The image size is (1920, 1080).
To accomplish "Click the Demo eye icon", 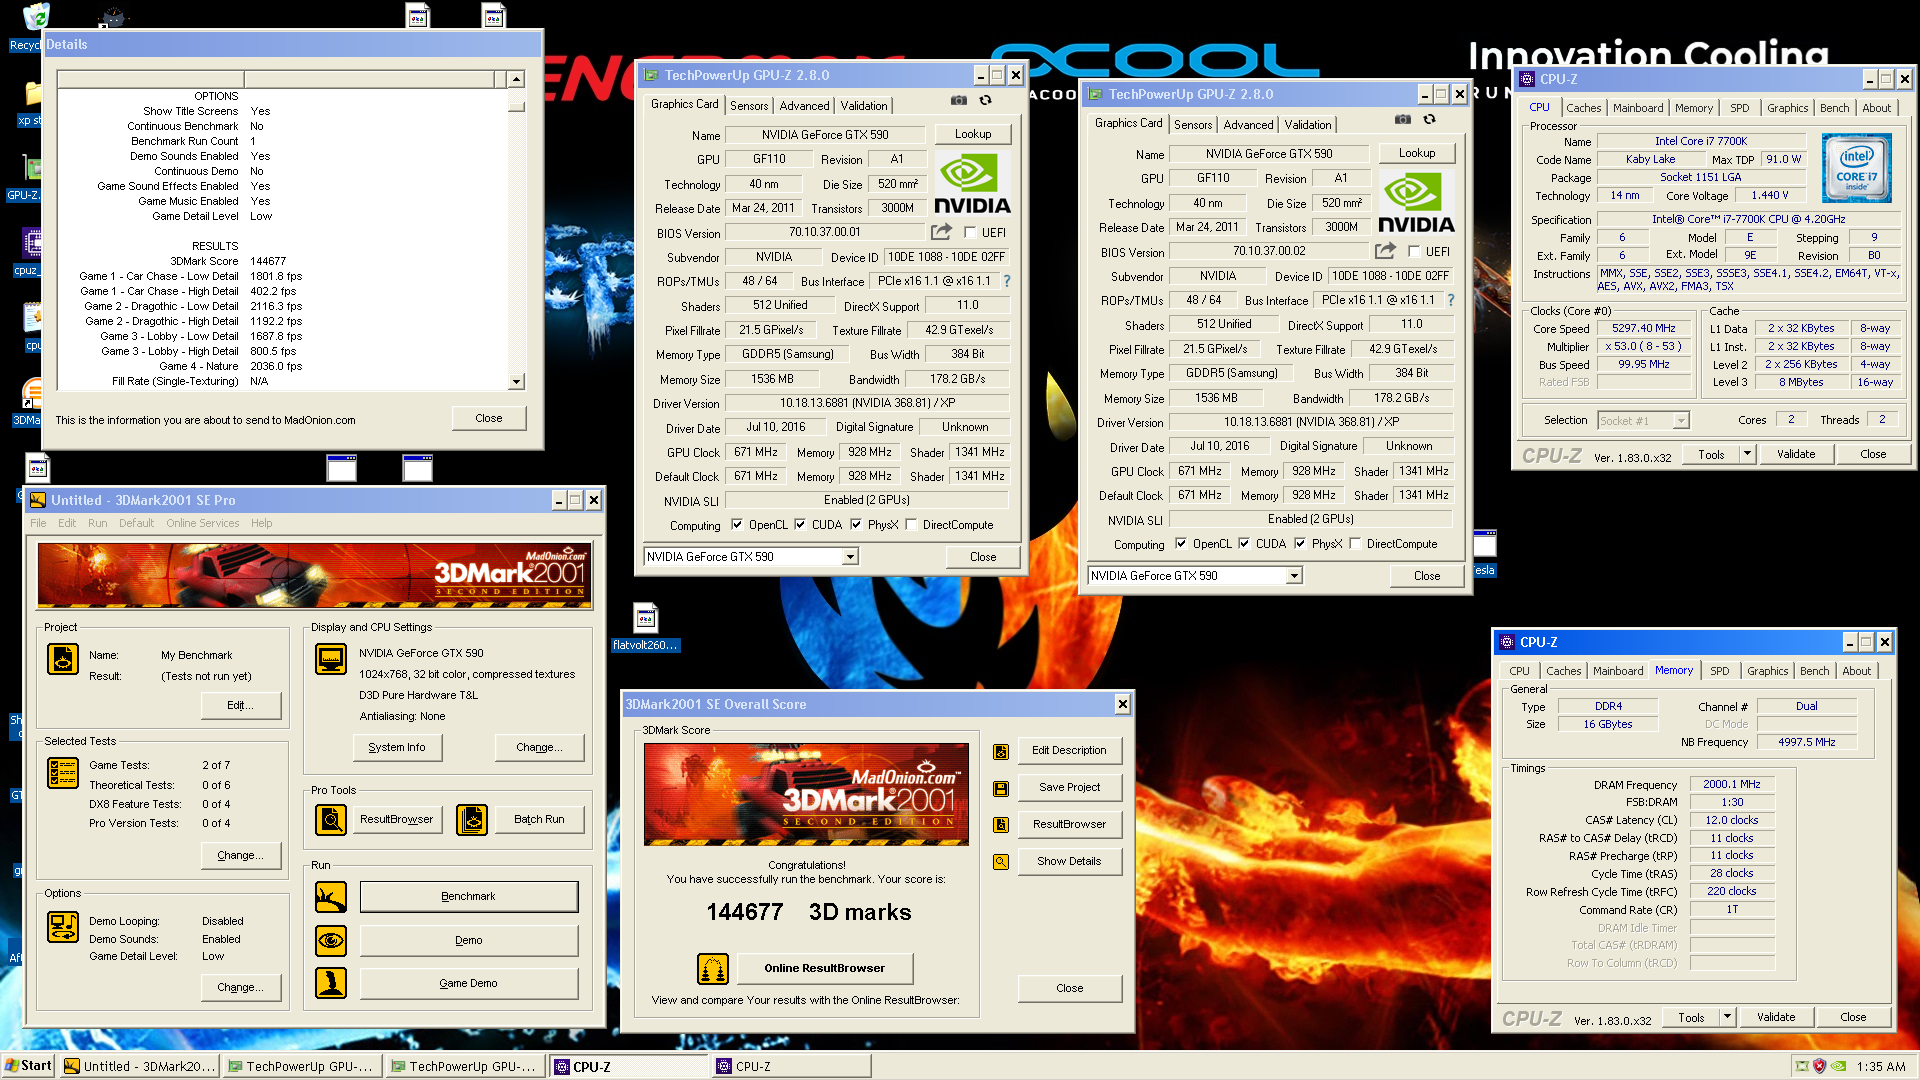I will [331, 940].
